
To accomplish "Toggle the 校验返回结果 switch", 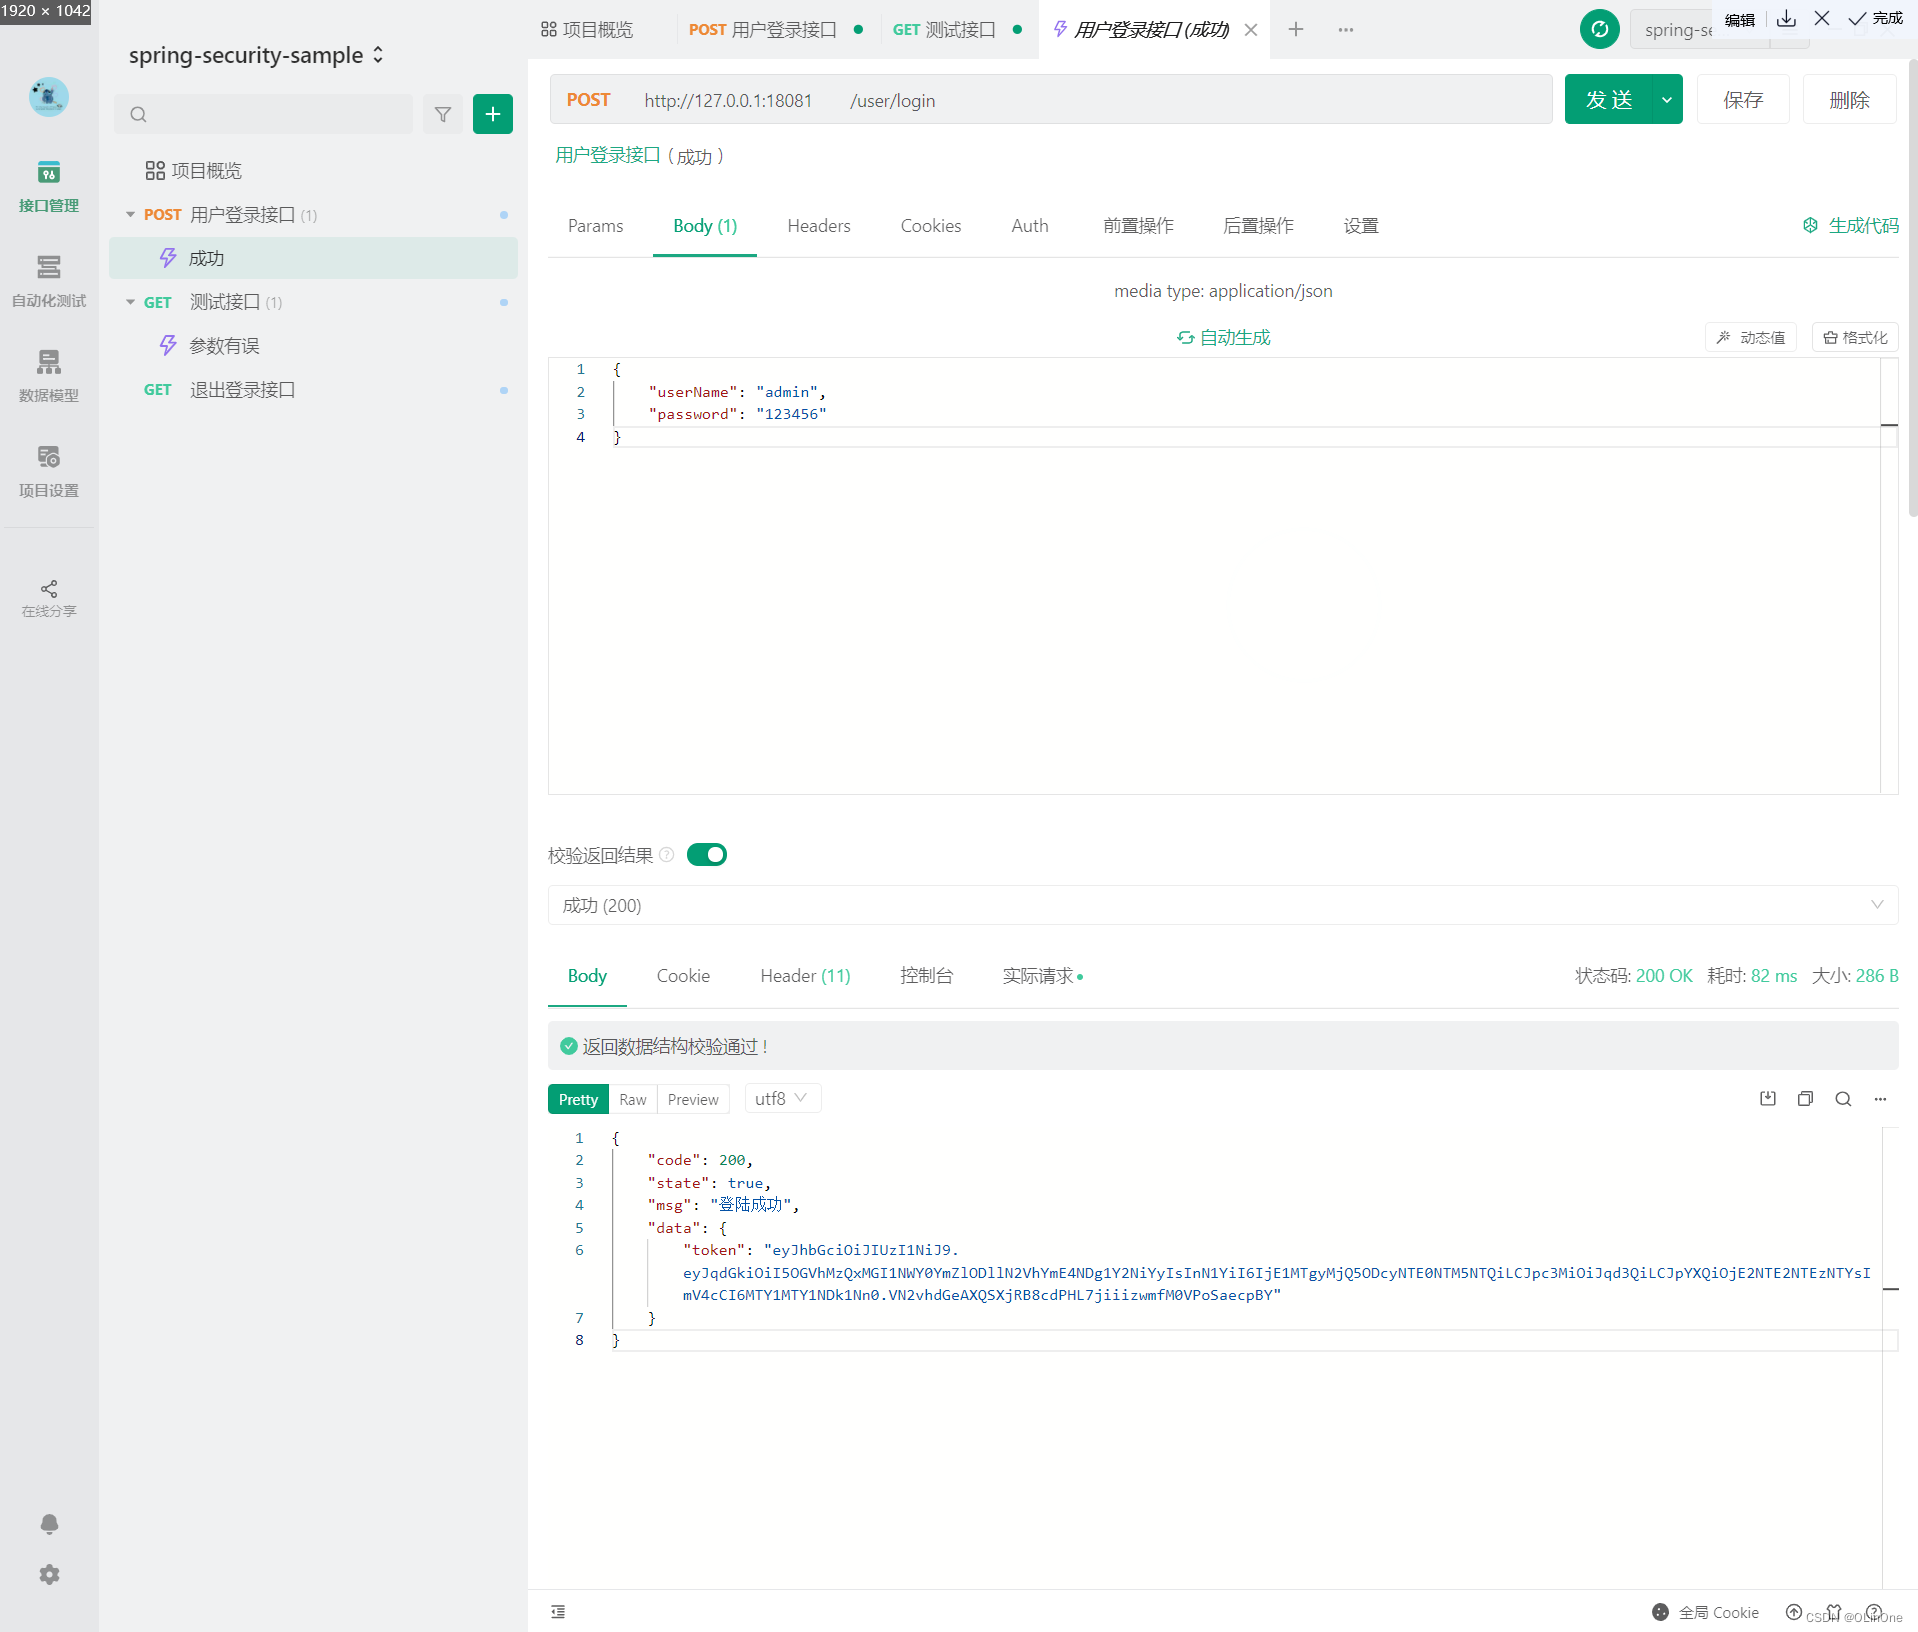I will pos(707,855).
